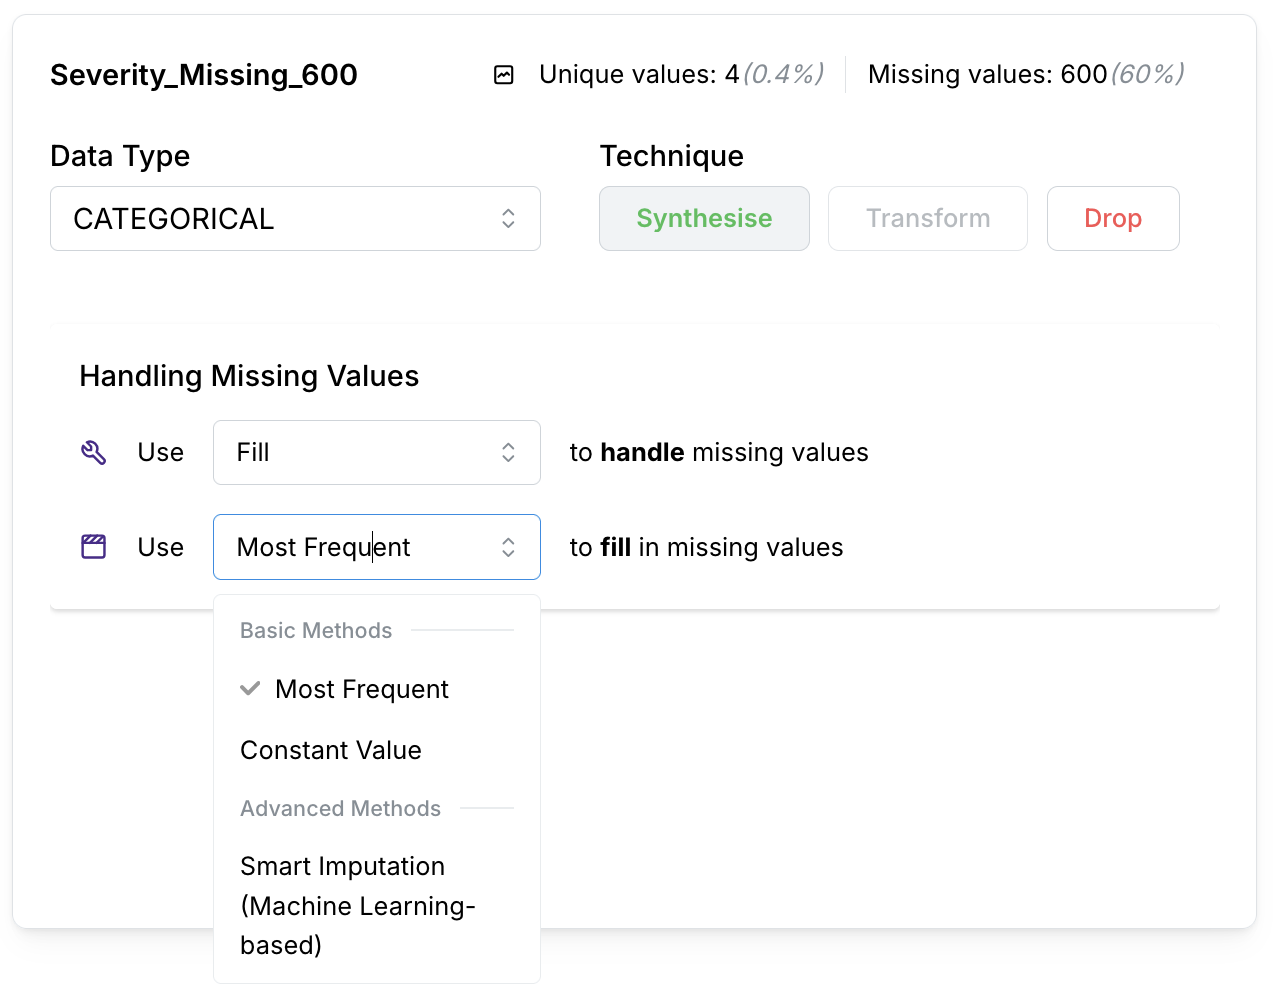Click the 'to fill in missing values' text
The width and height of the screenshot is (1276, 1000).
click(706, 547)
